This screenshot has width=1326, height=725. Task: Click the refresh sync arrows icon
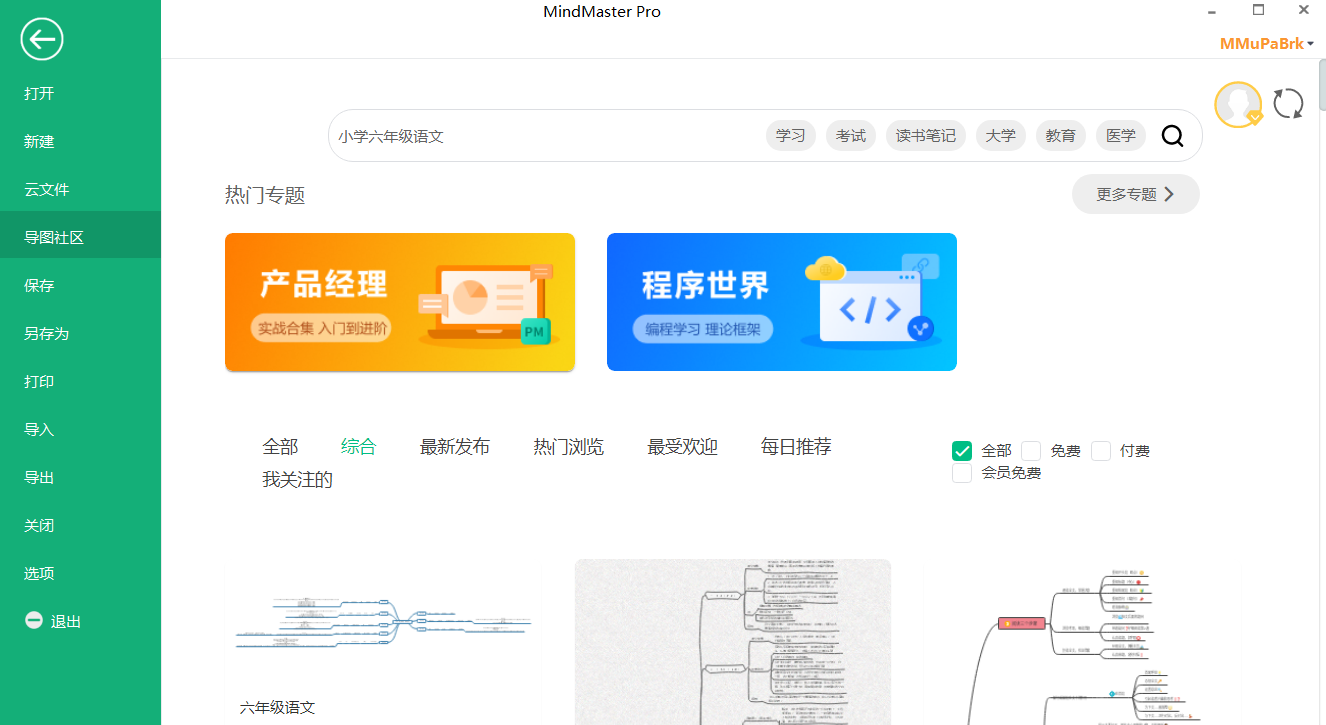[1288, 104]
